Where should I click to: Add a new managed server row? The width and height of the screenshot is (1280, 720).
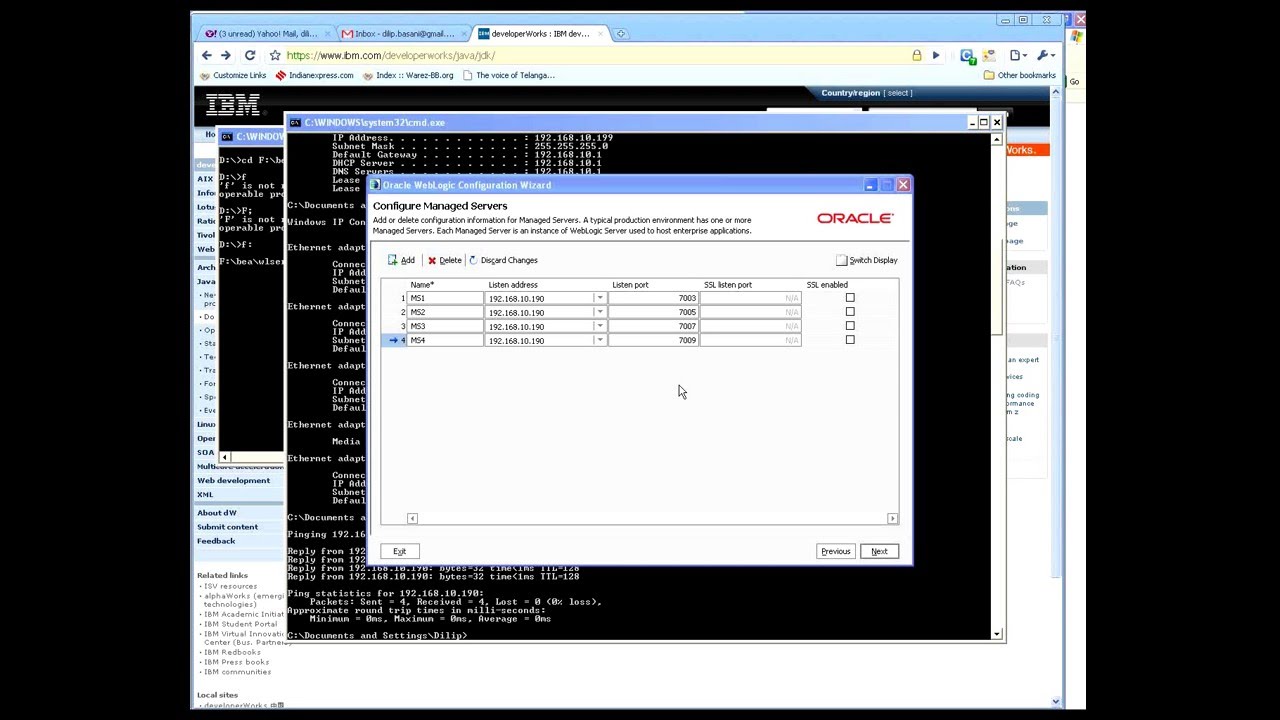click(x=401, y=260)
